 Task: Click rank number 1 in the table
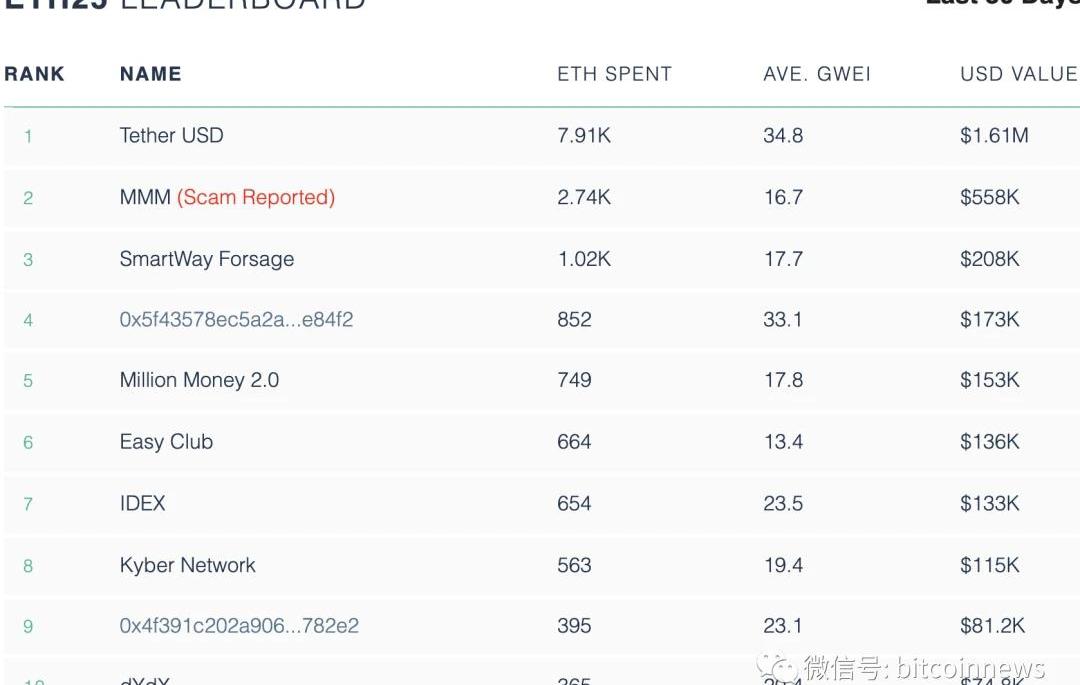pyautogui.click(x=28, y=136)
